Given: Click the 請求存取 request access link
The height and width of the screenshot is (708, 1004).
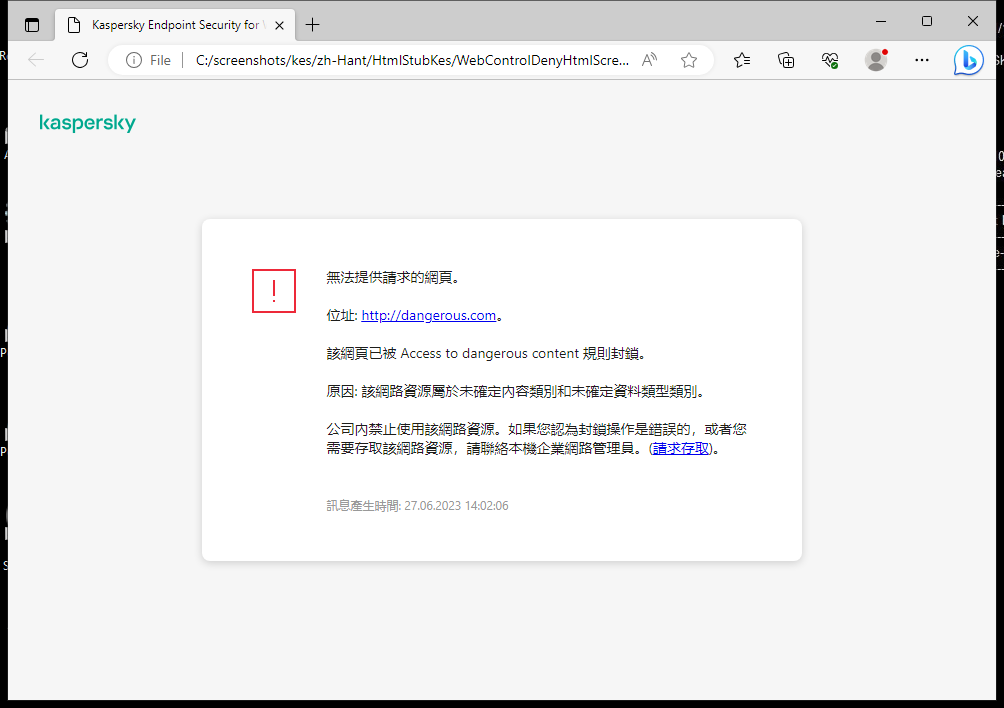Looking at the screenshot, I should 681,447.
